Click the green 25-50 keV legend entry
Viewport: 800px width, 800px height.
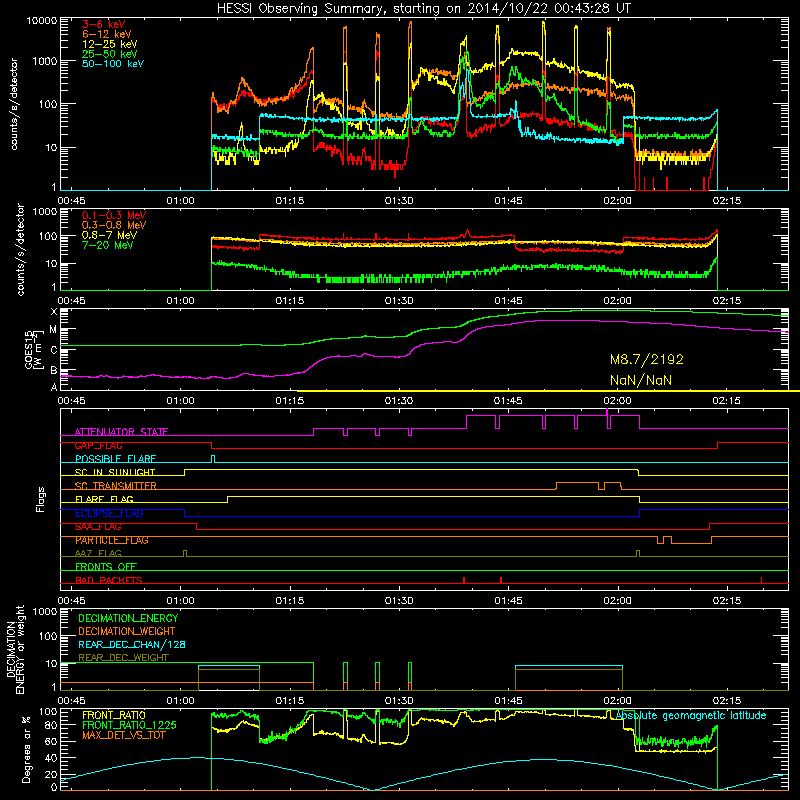(x=110, y=54)
